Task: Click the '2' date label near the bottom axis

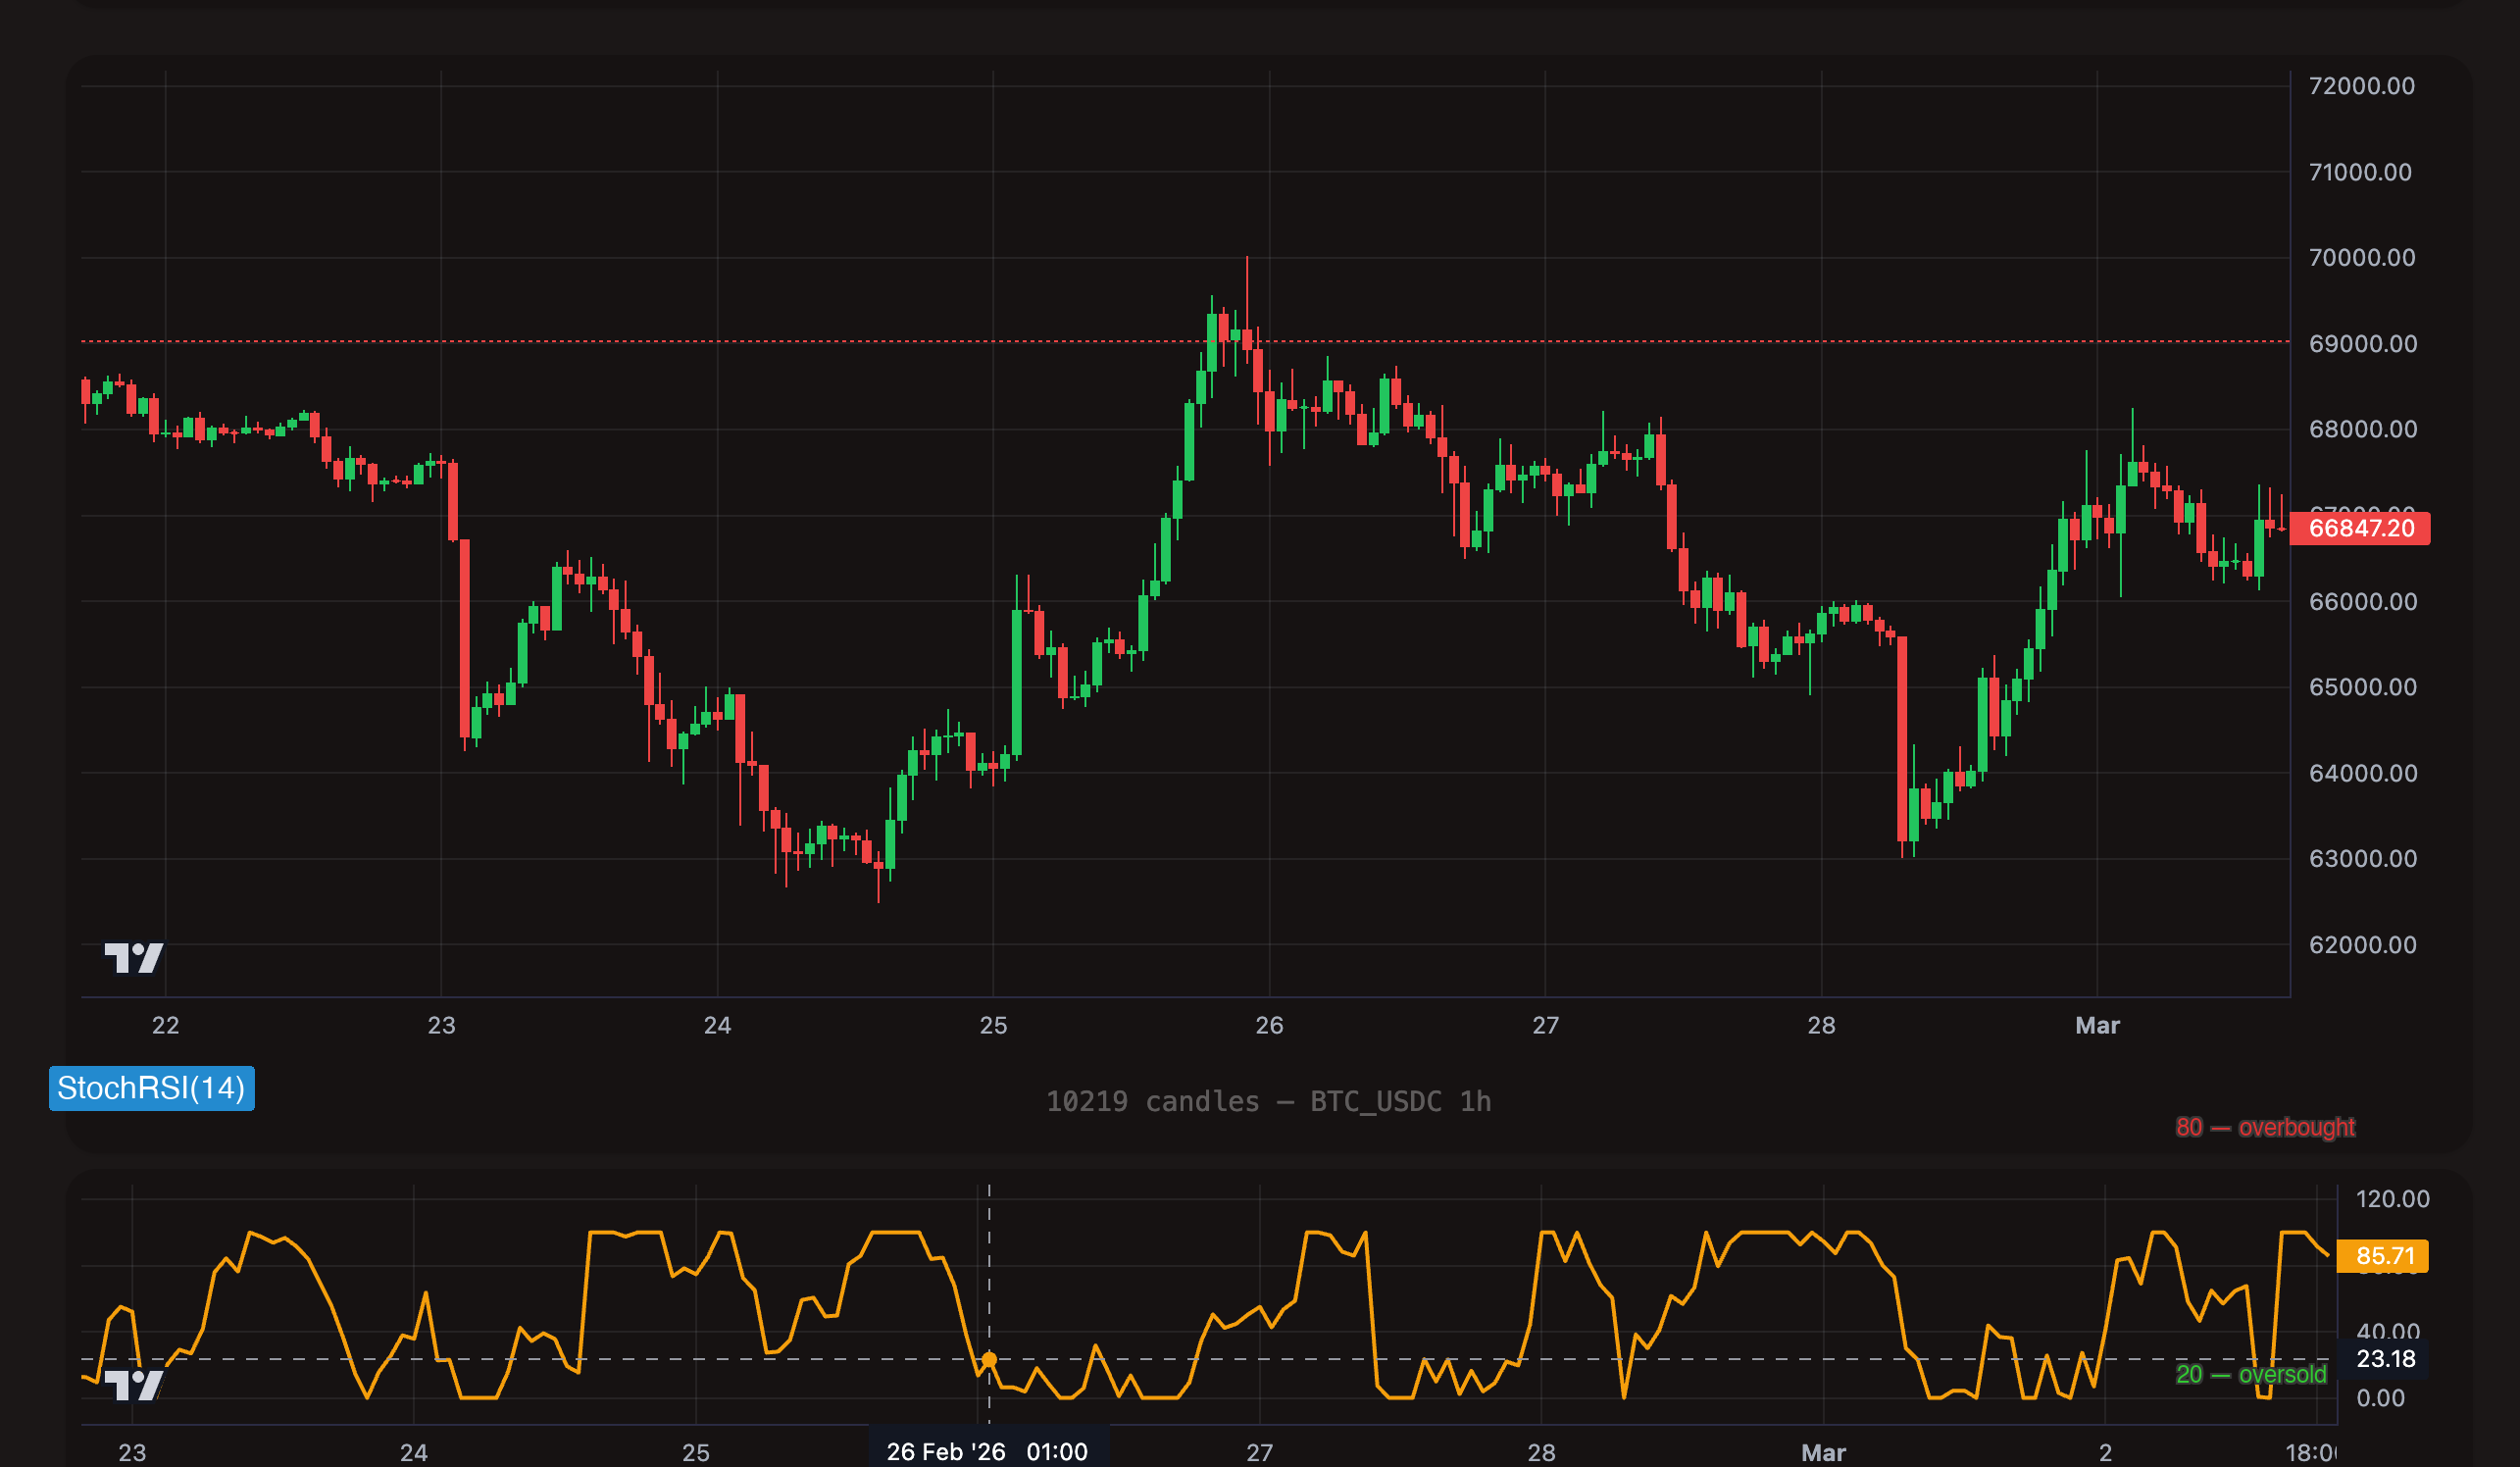Action: coord(2106,1451)
